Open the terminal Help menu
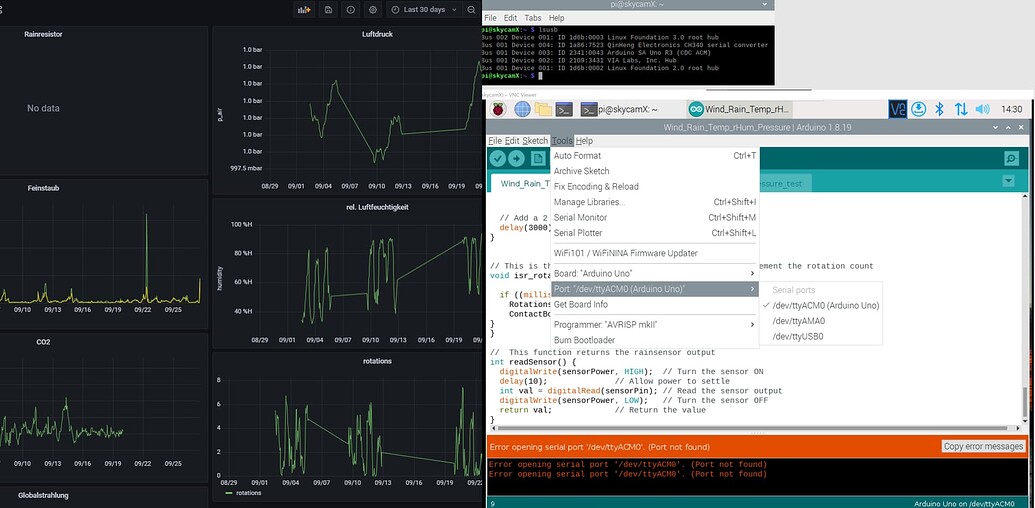Screen dimensions: 1035x508 click(x=556, y=18)
